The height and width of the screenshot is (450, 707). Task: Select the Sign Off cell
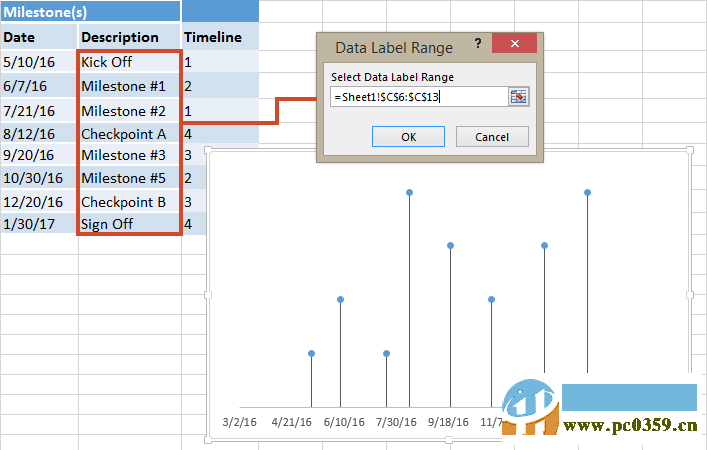pos(129,224)
